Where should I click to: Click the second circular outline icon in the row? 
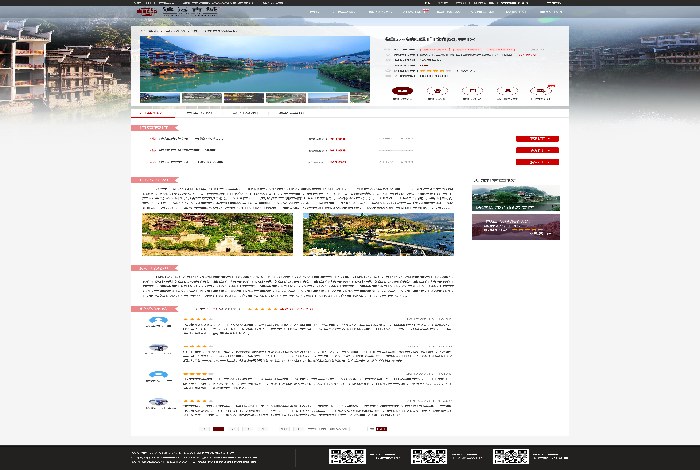[x=437, y=92]
